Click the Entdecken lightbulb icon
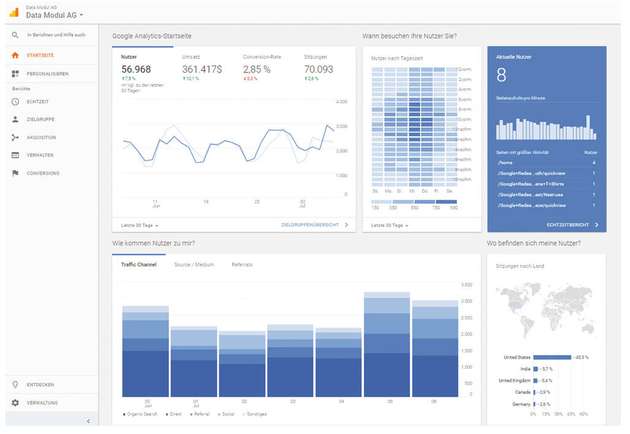 tap(15, 385)
